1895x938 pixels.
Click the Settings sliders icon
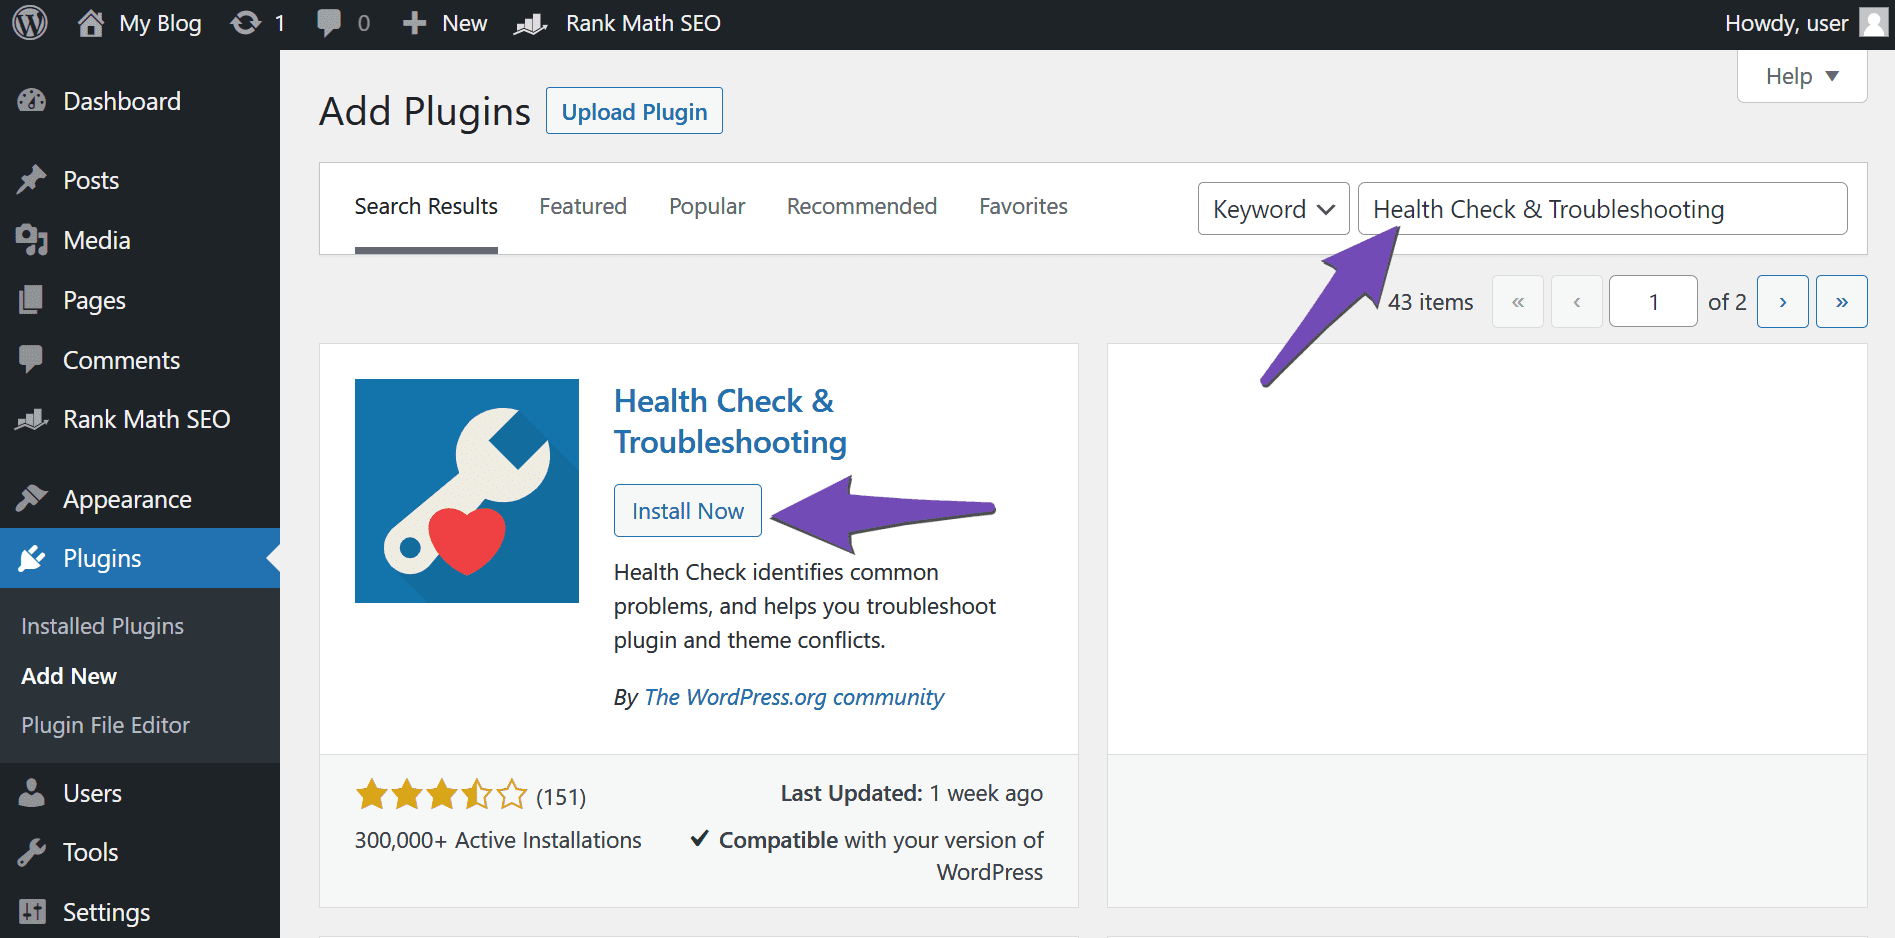[32, 912]
